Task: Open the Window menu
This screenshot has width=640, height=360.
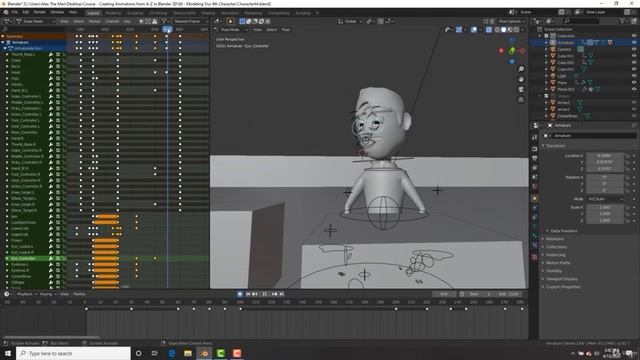Action: [x=57, y=12]
